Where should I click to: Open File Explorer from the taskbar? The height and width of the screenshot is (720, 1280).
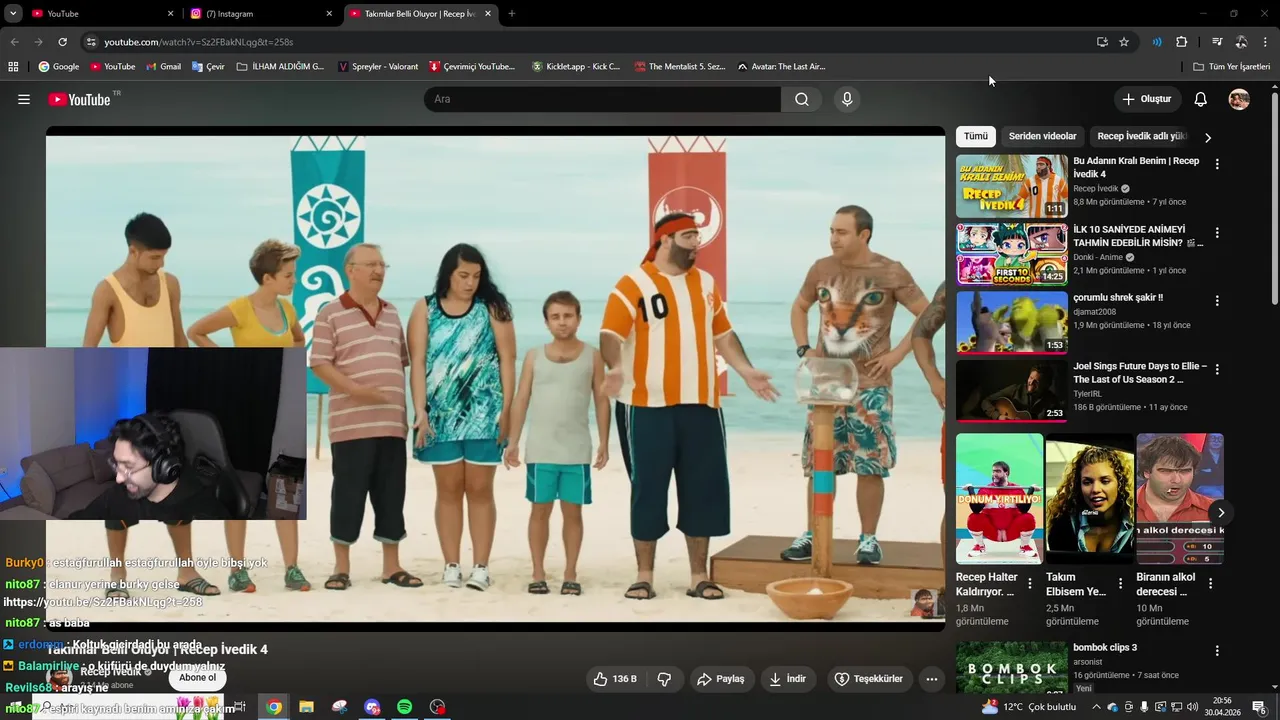[x=307, y=707]
